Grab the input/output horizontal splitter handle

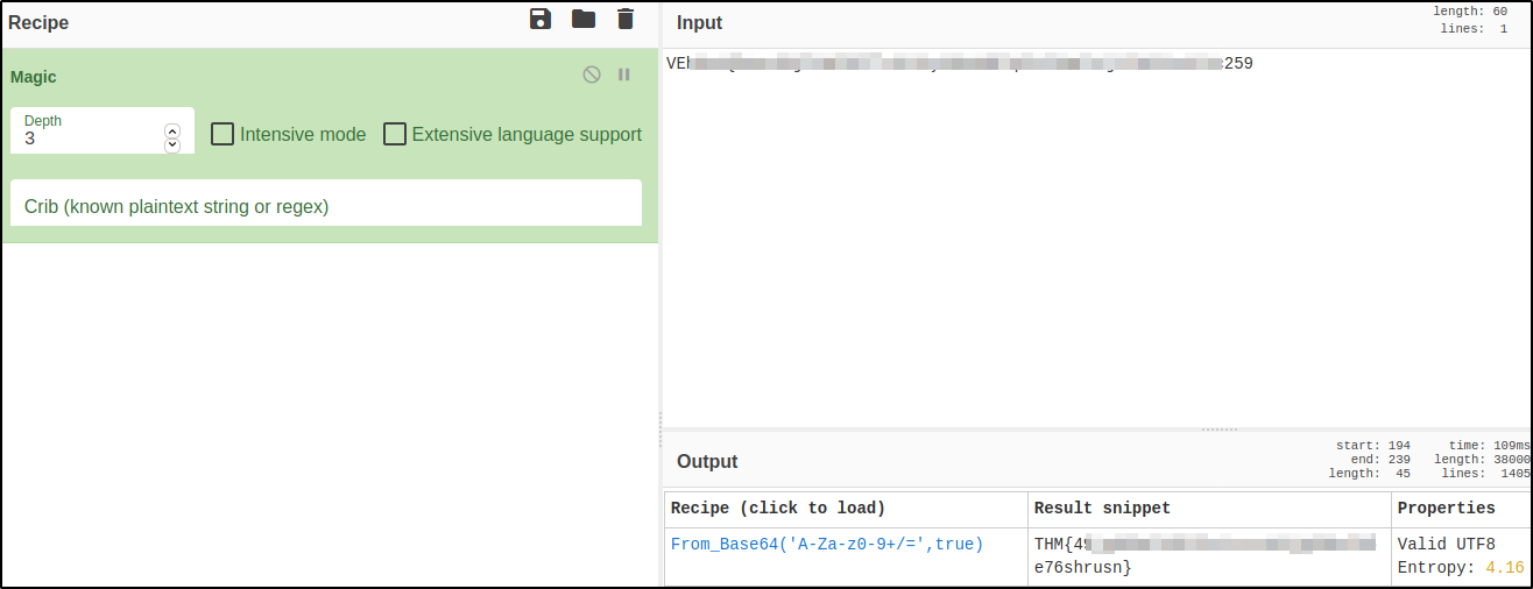(1219, 429)
